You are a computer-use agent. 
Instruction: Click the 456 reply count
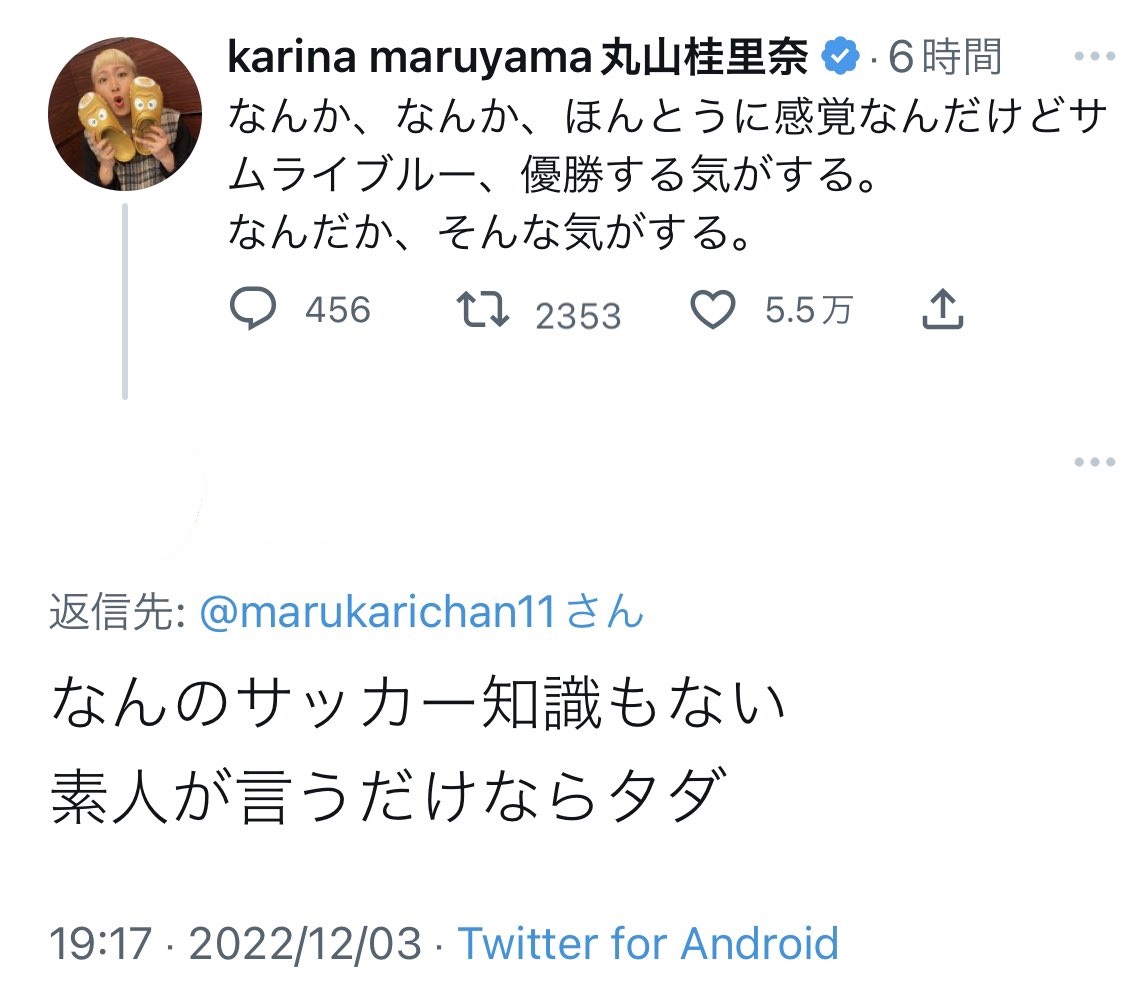338,311
